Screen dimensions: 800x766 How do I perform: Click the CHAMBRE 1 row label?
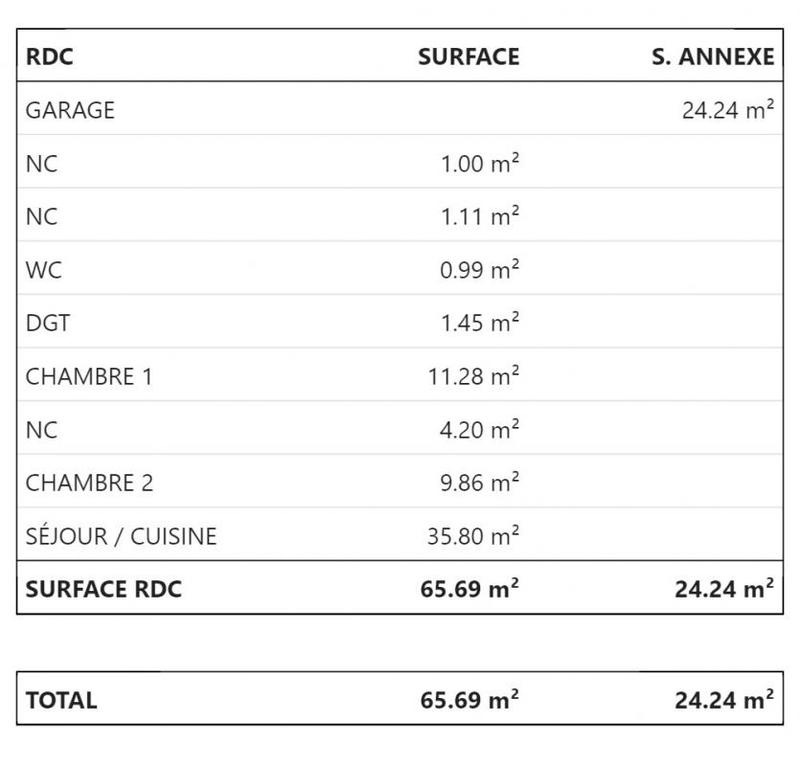pyautogui.click(x=89, y=376)
